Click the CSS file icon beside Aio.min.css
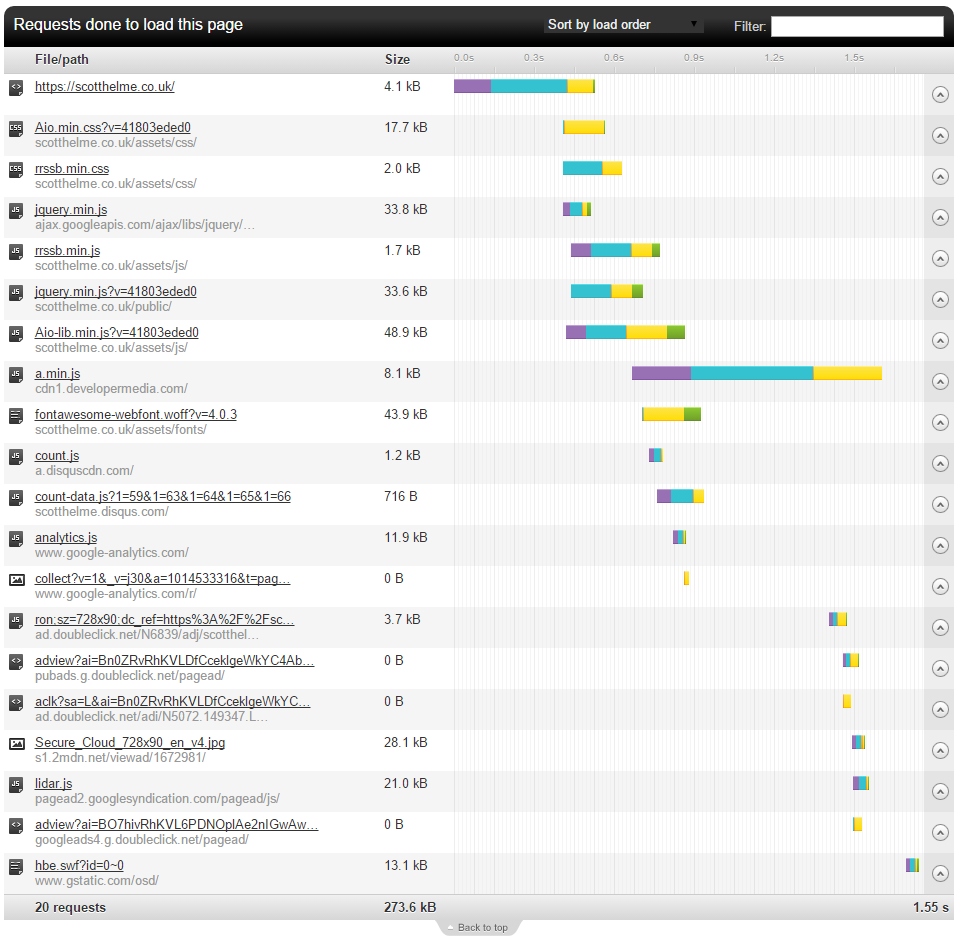Image resolution: width=961 pixels, height=945 pixels. tap(16, 128)
